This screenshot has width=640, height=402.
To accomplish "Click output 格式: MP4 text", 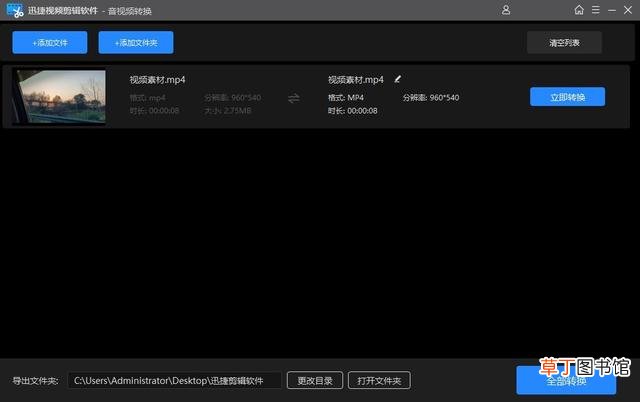I will 346,98.
